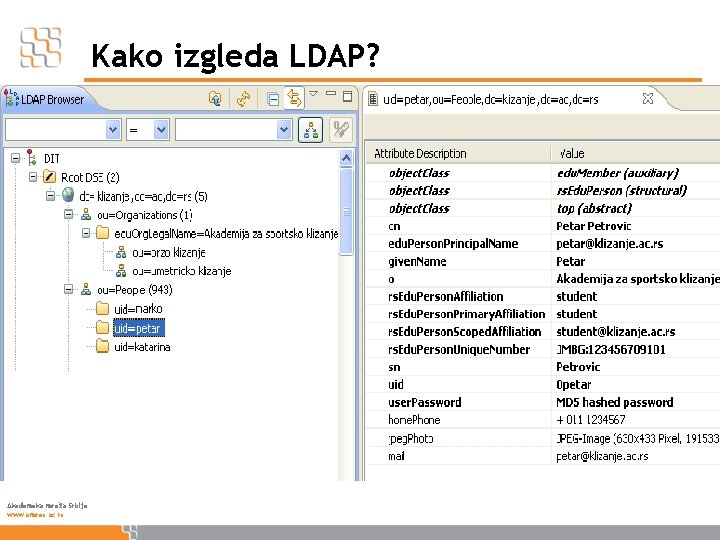720x540 pixels.
Task: Select the eduPersonPrincipalName attribute
Action: [453, 243]
